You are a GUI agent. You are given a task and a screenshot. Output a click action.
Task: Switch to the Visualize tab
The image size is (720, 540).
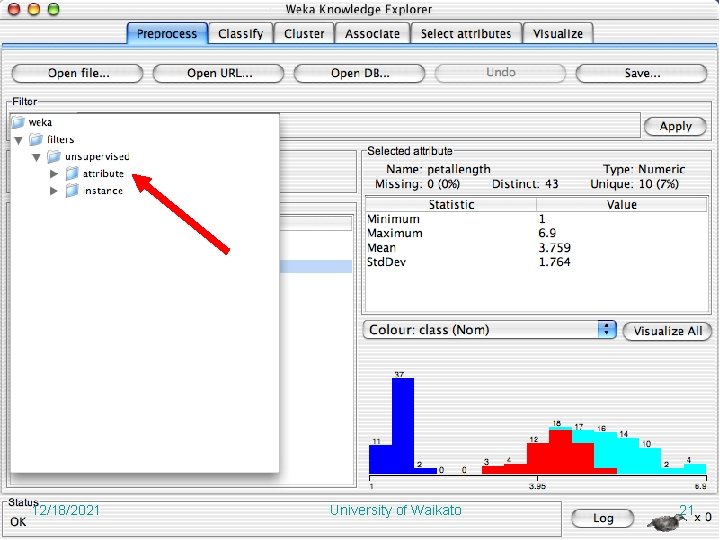pyautogui.click(x=558, y=34)
